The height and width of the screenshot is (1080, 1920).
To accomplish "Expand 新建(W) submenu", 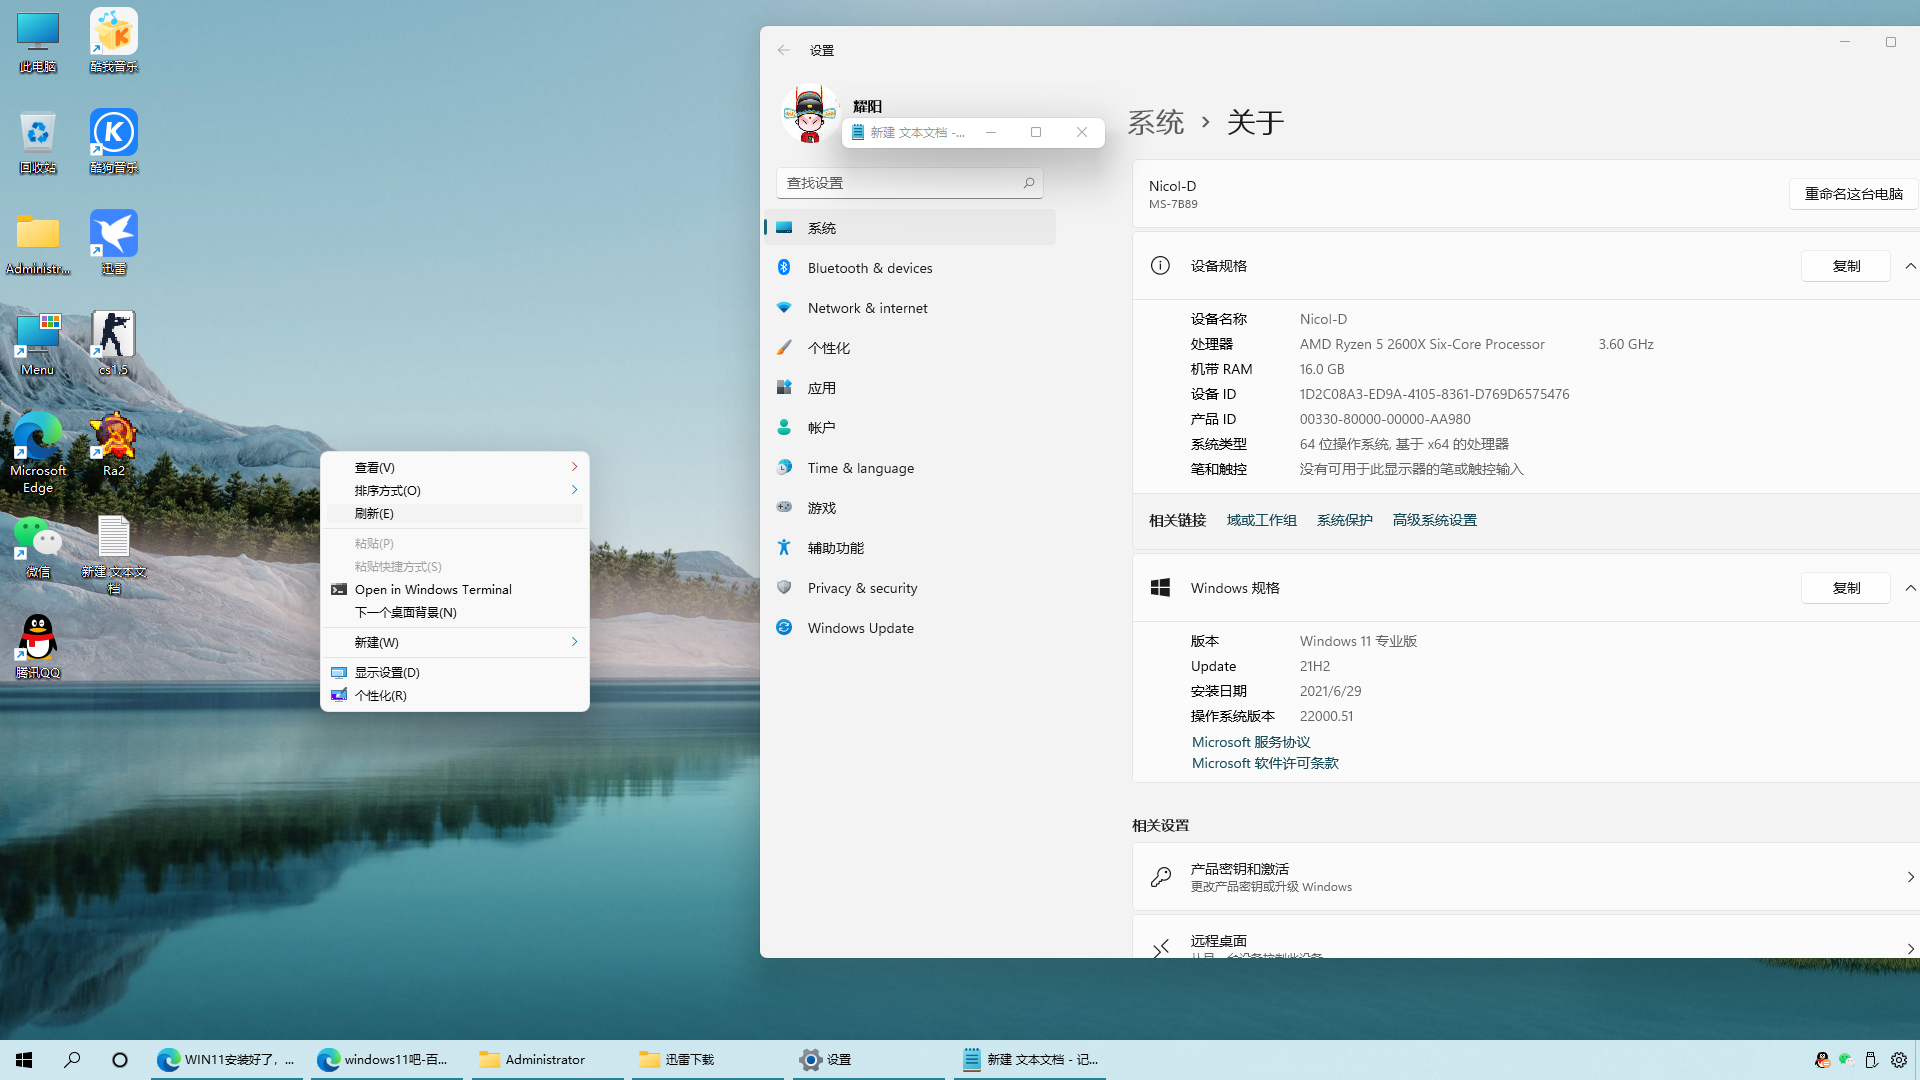I will tap(455, 642).
